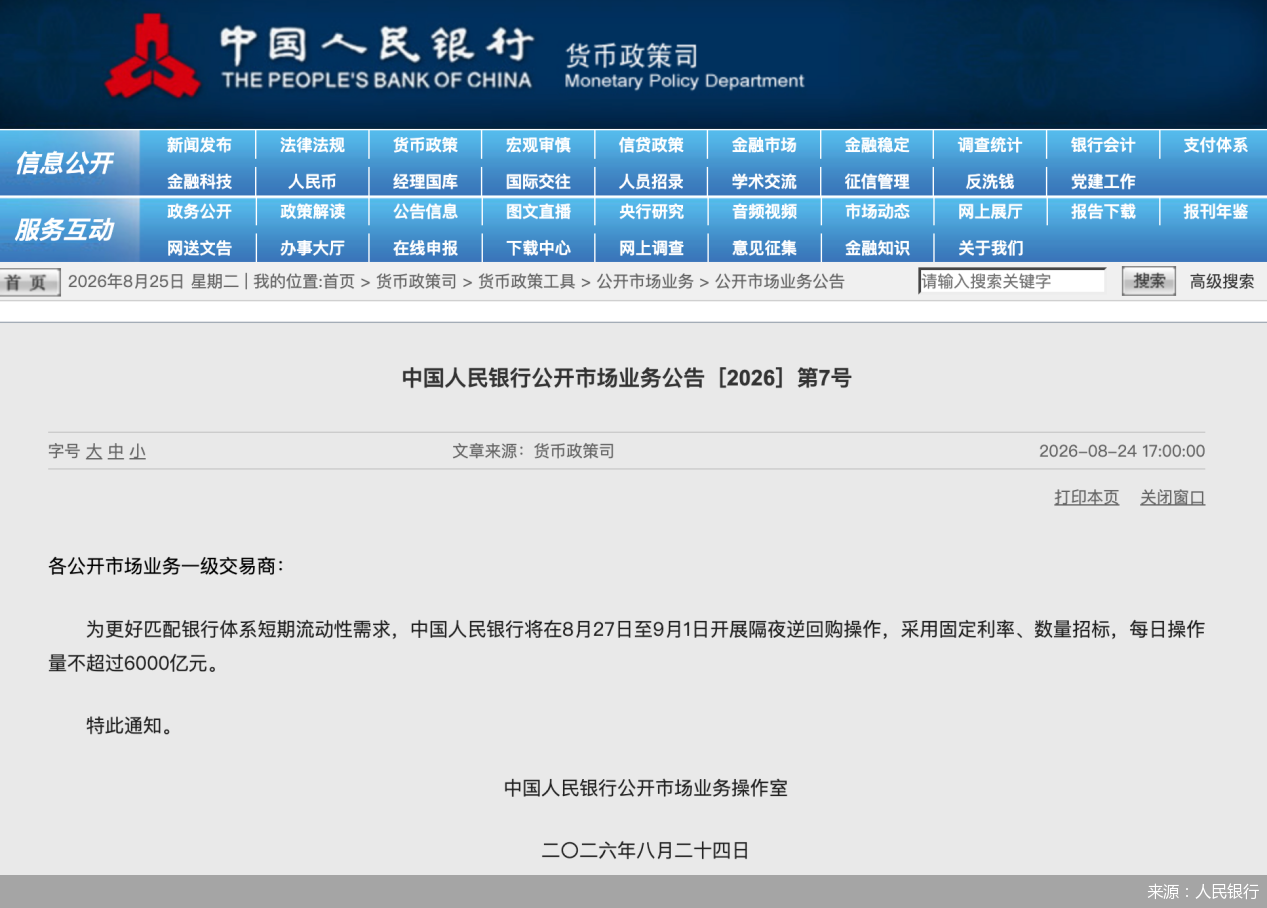Select 反洗钱 navigation item
This screenshot has width=1267, height=908.
pos(990,182)
